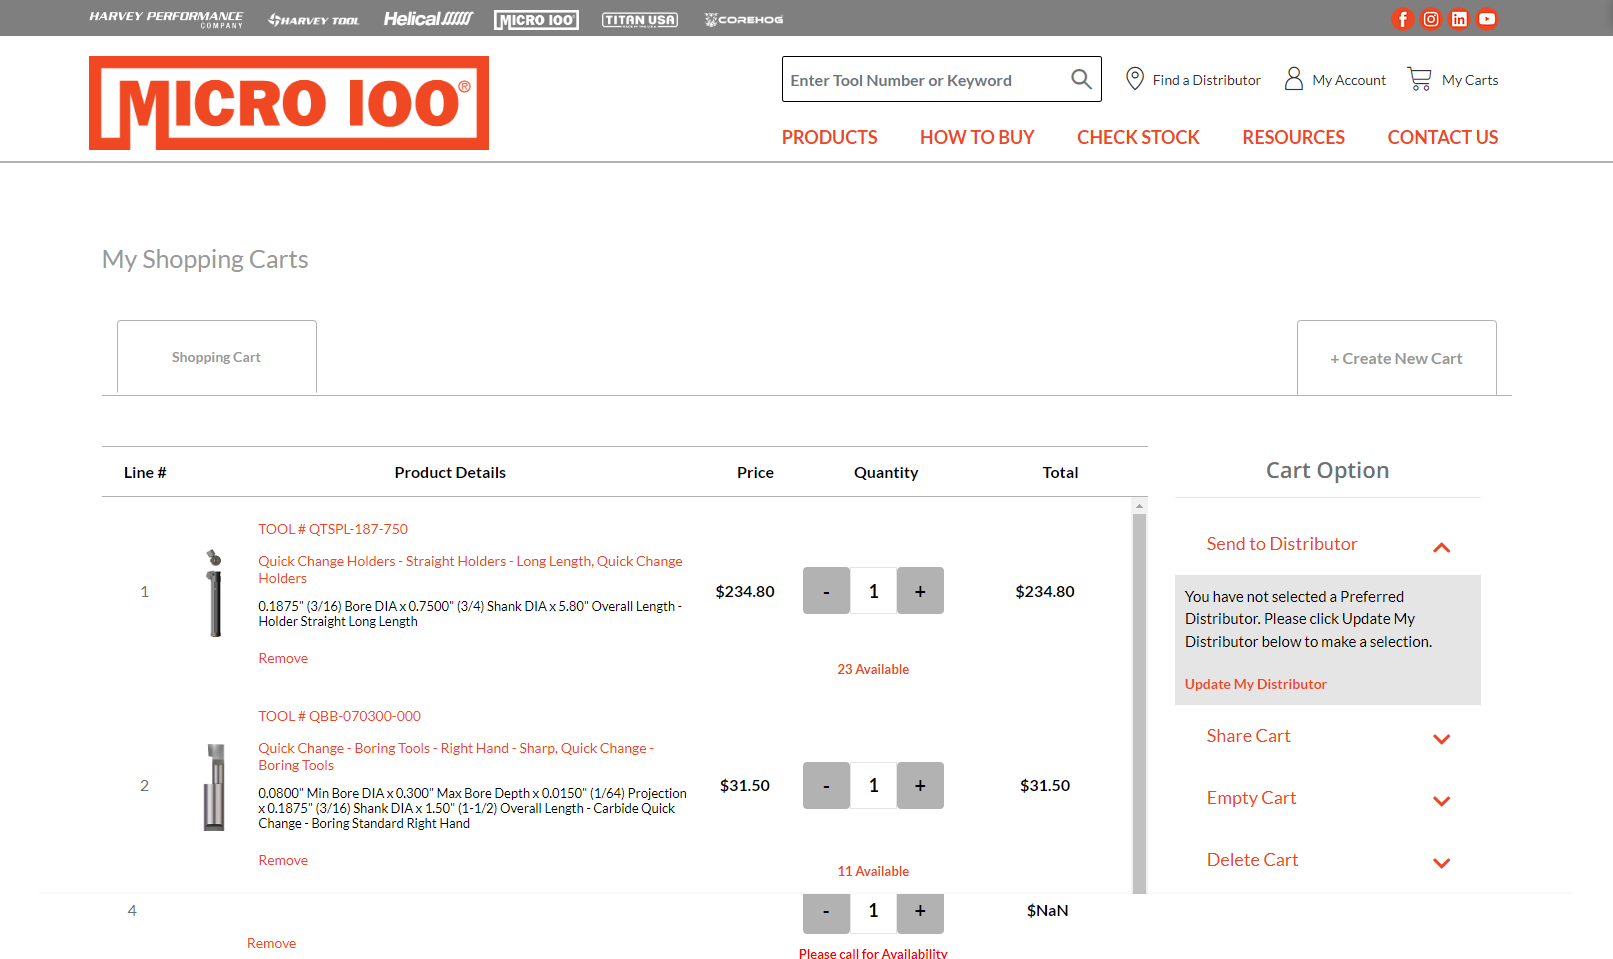This screenshot has height=959, width=1613.
Task: Open the Facebook social icon
Action: pos(1402,18)
